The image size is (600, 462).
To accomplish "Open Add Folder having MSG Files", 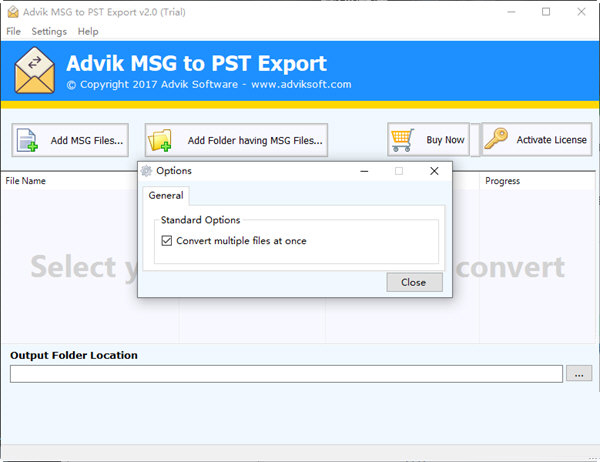I will coord(236,140).
